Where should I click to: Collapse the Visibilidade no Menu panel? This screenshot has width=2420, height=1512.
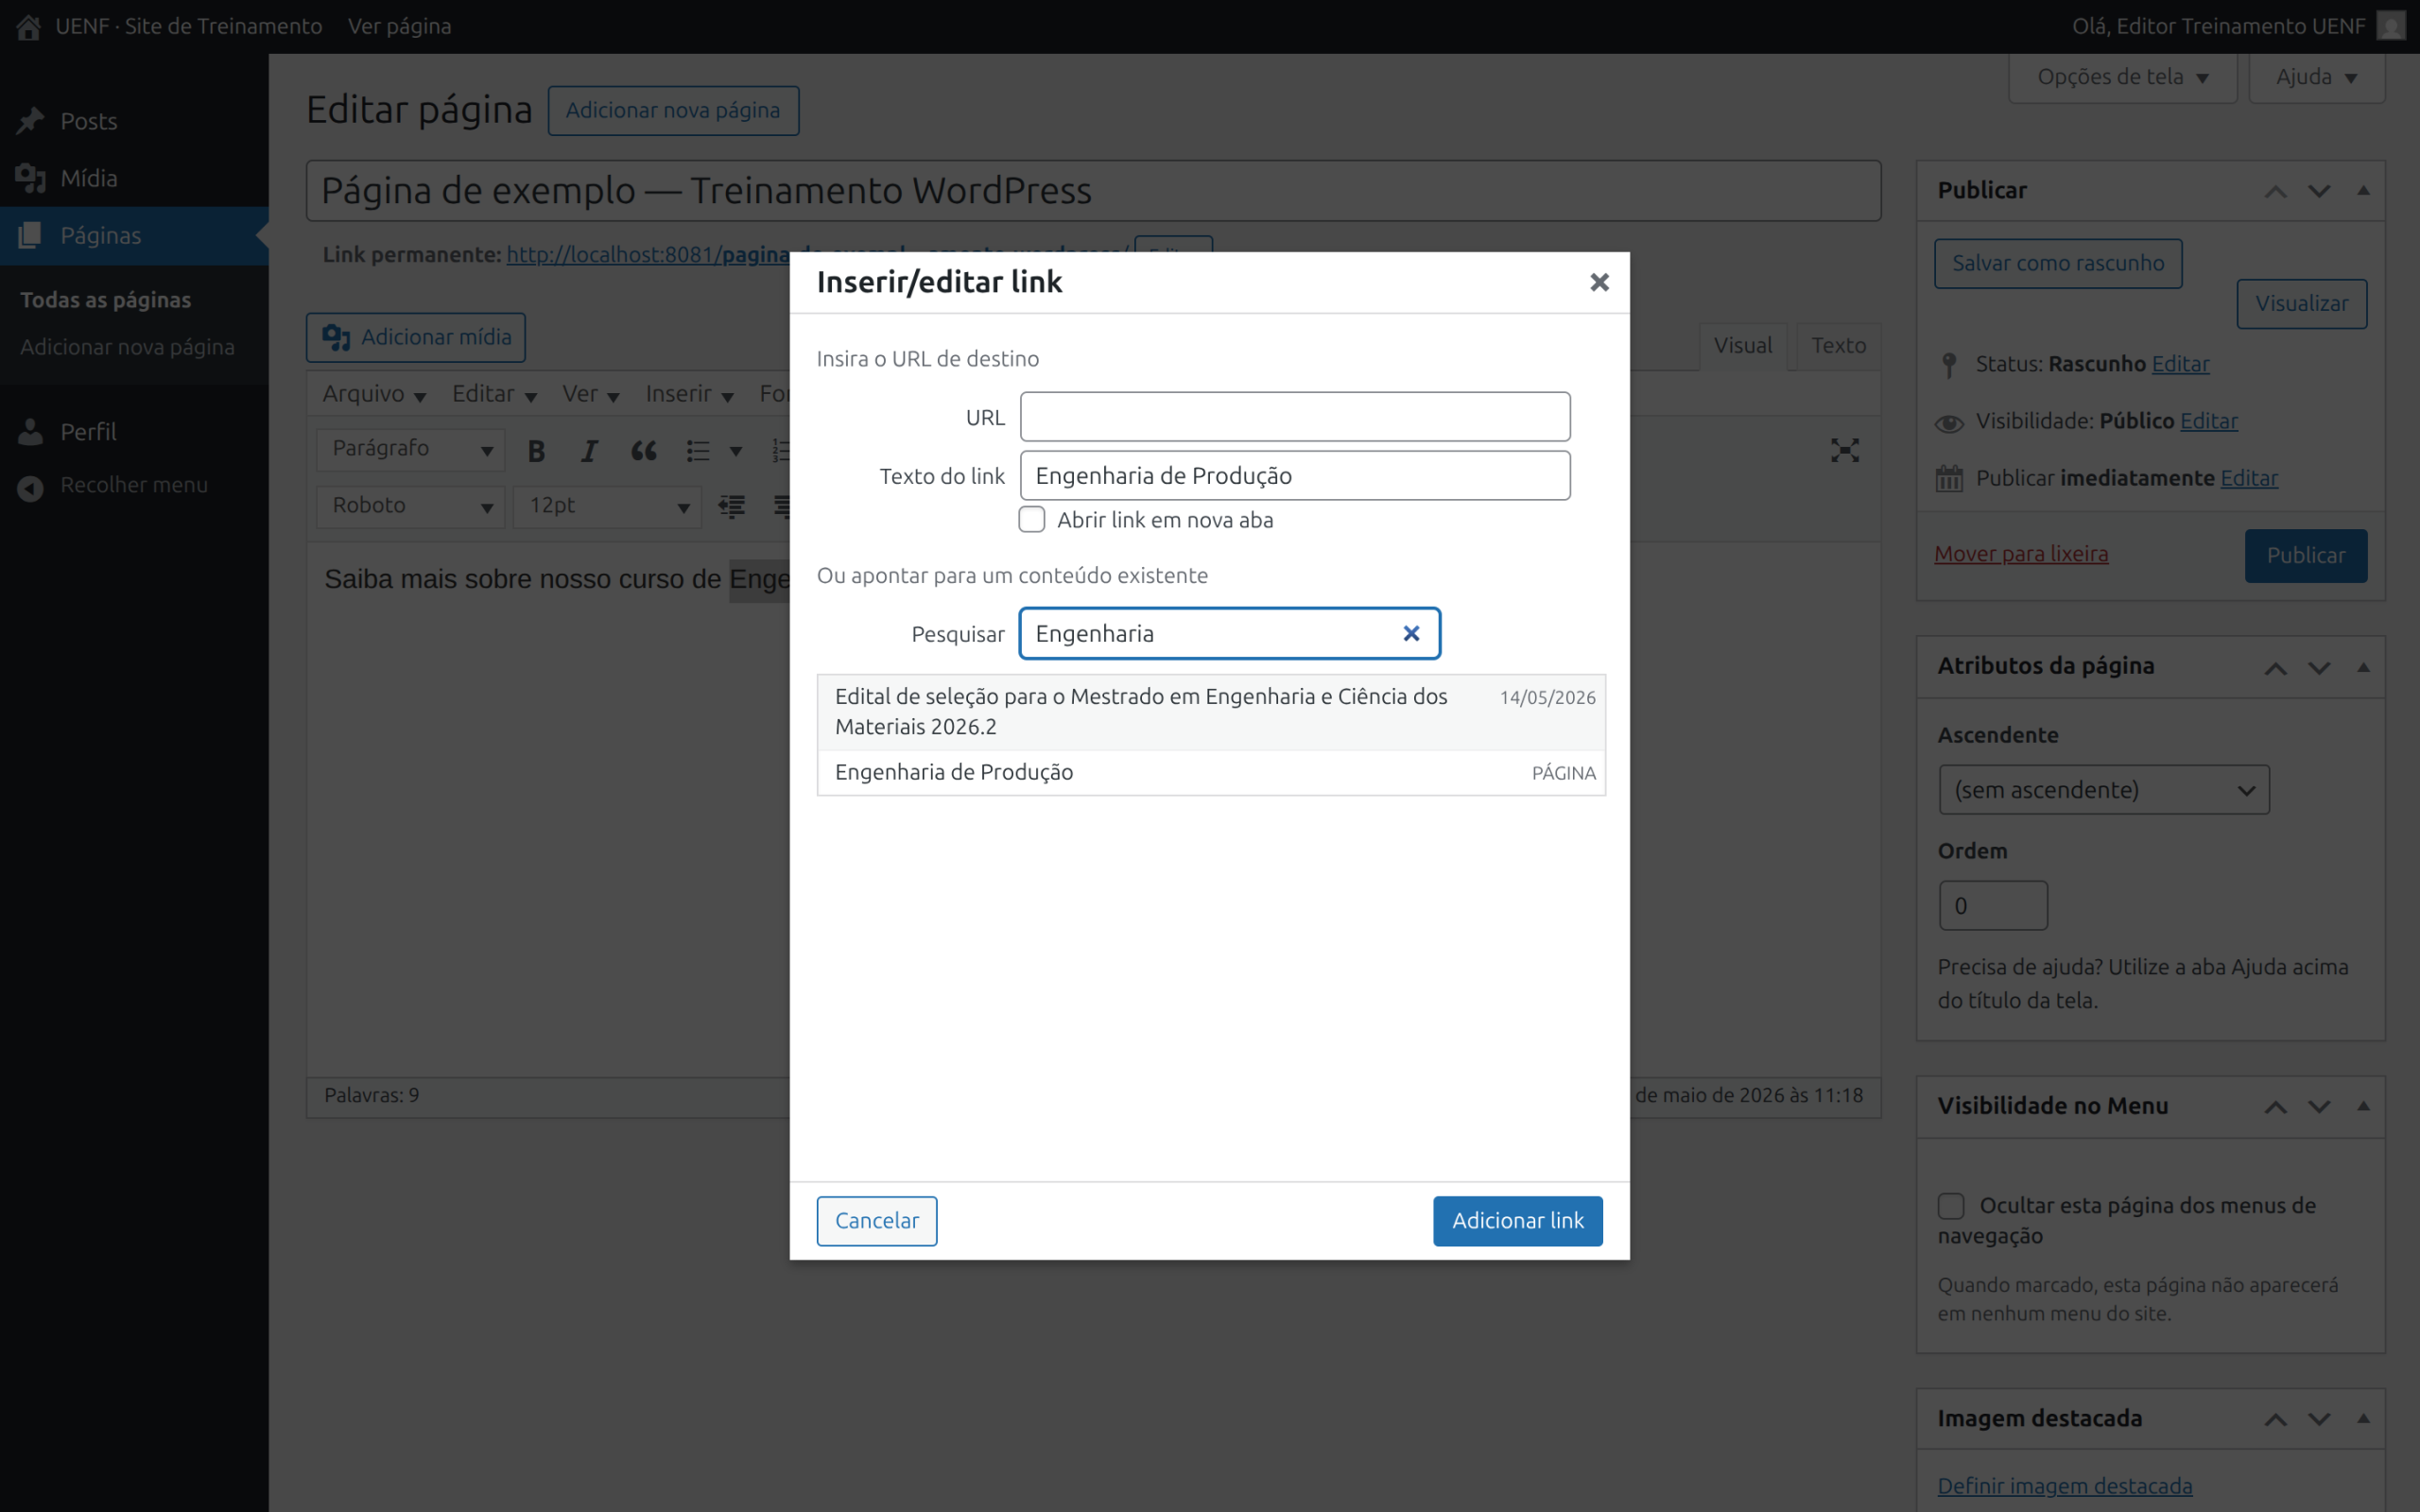[2363, 1107]
